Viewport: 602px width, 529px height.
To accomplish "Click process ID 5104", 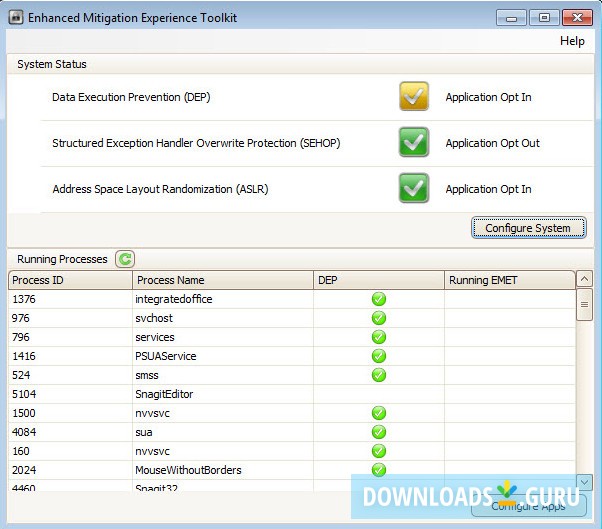I will click(24, 394).
